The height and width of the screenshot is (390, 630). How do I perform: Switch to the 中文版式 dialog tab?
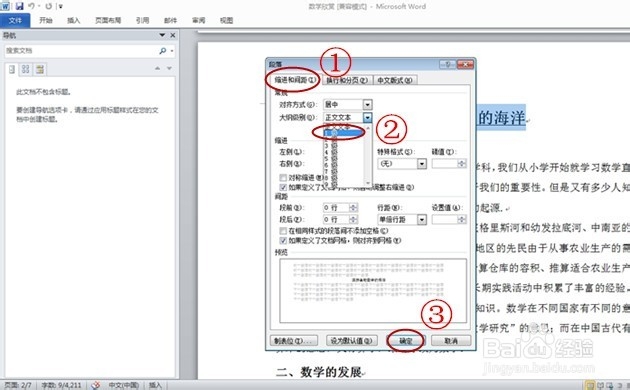coord(395,80)
